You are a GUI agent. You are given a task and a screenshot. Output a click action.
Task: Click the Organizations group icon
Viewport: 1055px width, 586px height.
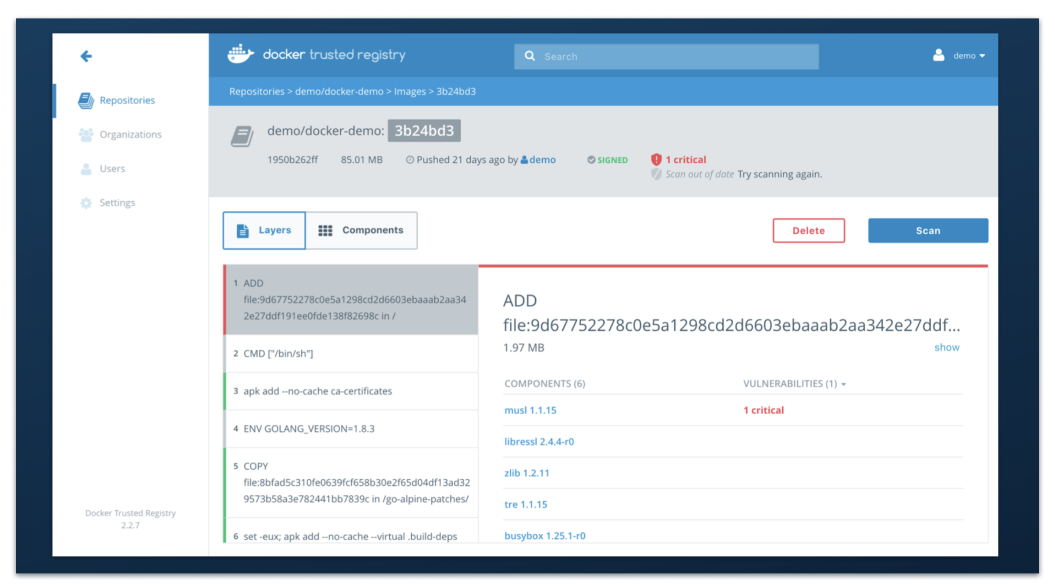click(86, 135)
